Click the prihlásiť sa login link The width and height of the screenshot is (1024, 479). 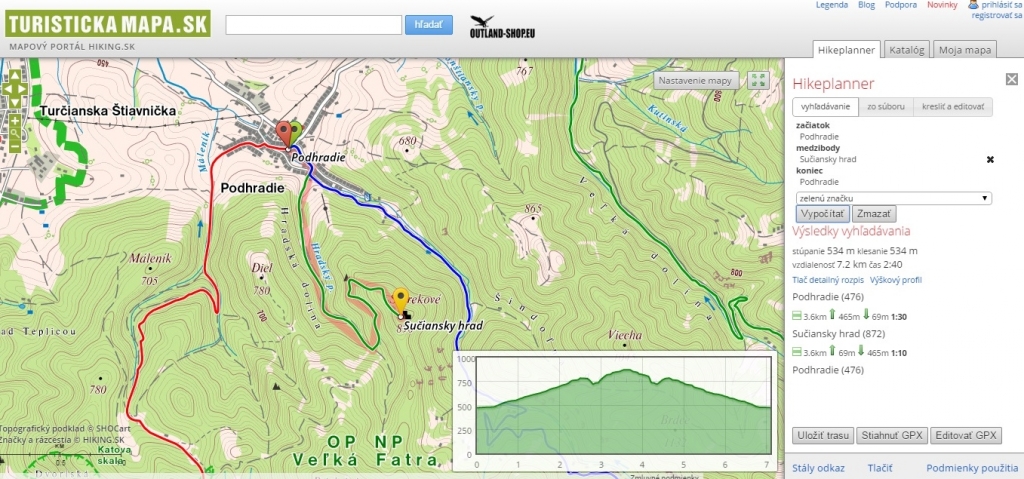[1002, 5]
